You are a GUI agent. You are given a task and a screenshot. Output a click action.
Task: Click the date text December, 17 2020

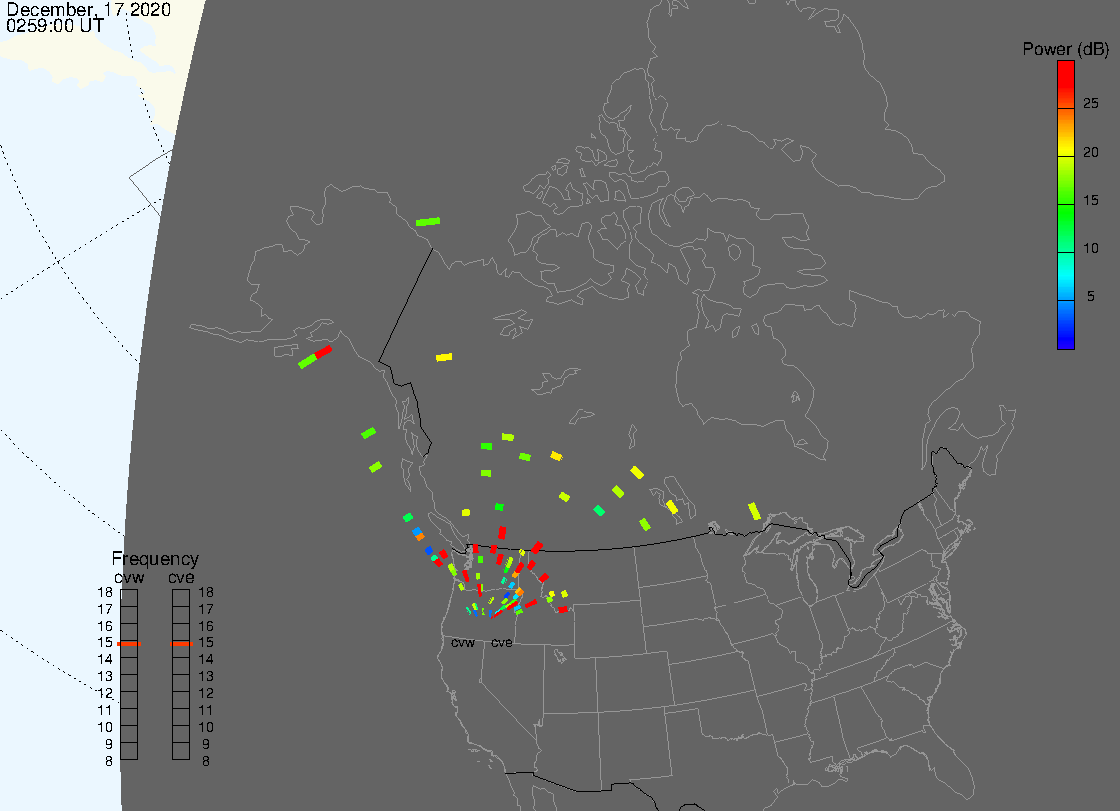pos(89,9)
